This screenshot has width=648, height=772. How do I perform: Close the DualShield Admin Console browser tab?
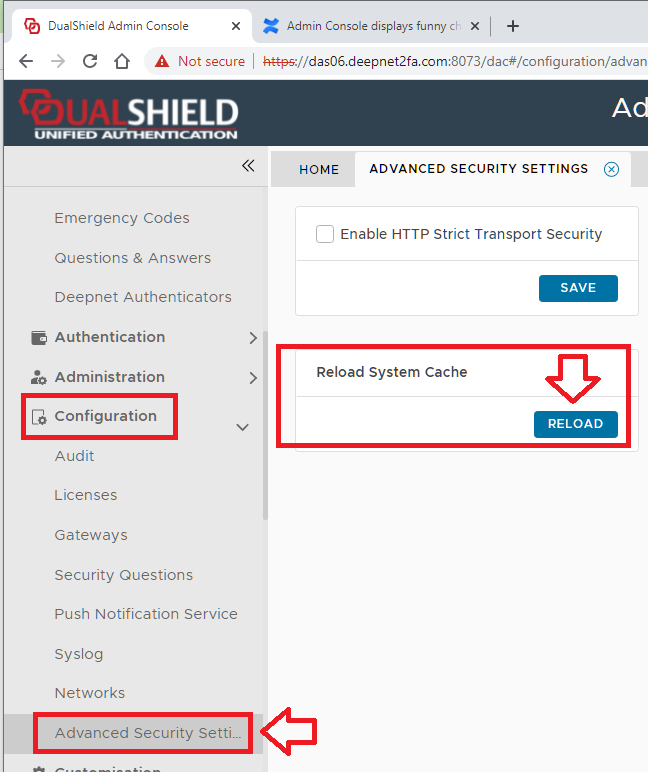pos(235,26)
